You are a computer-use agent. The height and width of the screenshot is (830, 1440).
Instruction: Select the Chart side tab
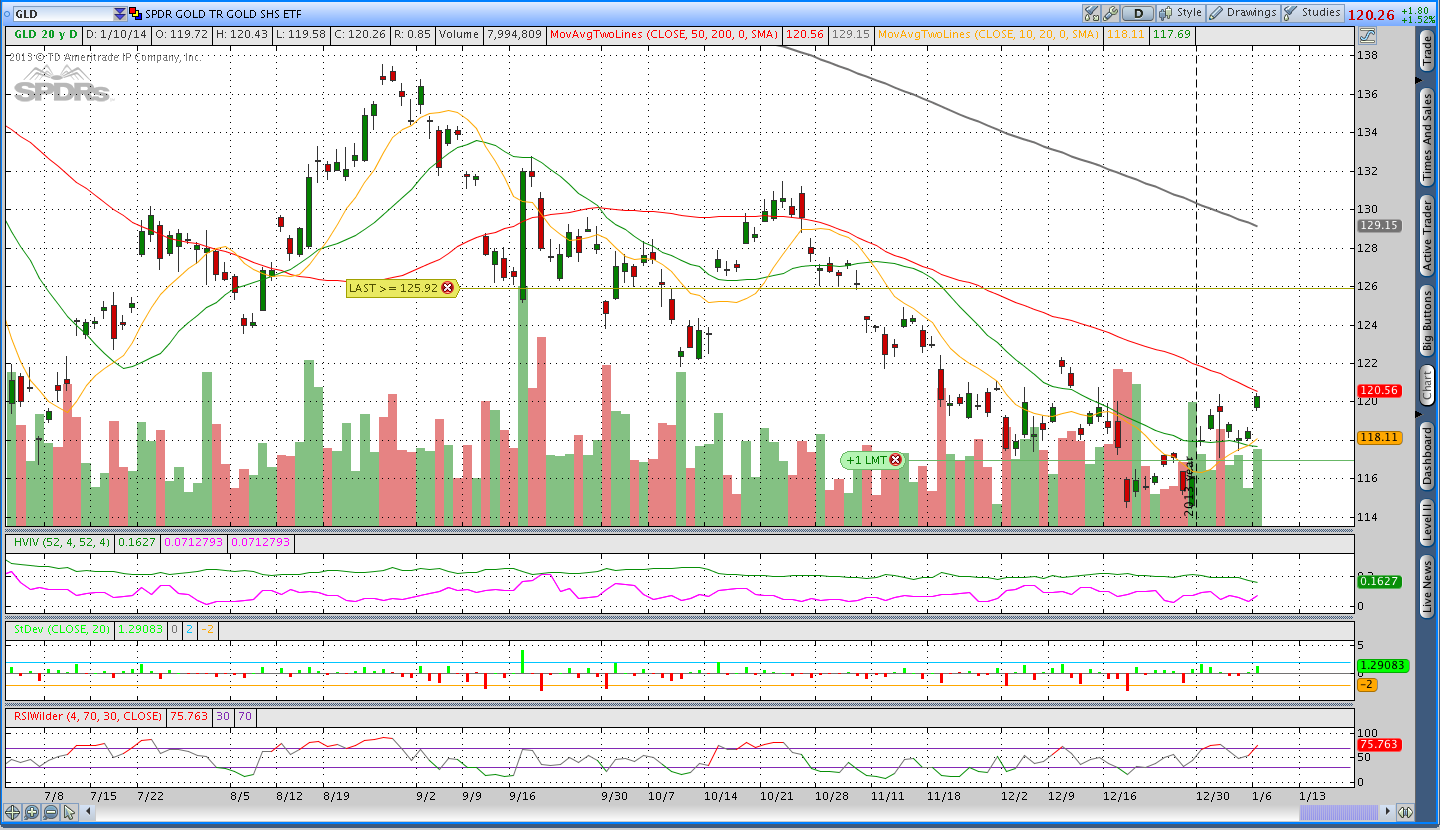(1427, 386)
